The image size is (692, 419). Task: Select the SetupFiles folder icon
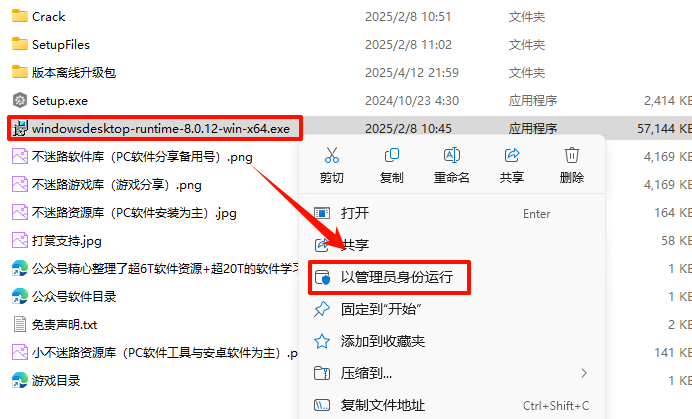tap(19, 44)
